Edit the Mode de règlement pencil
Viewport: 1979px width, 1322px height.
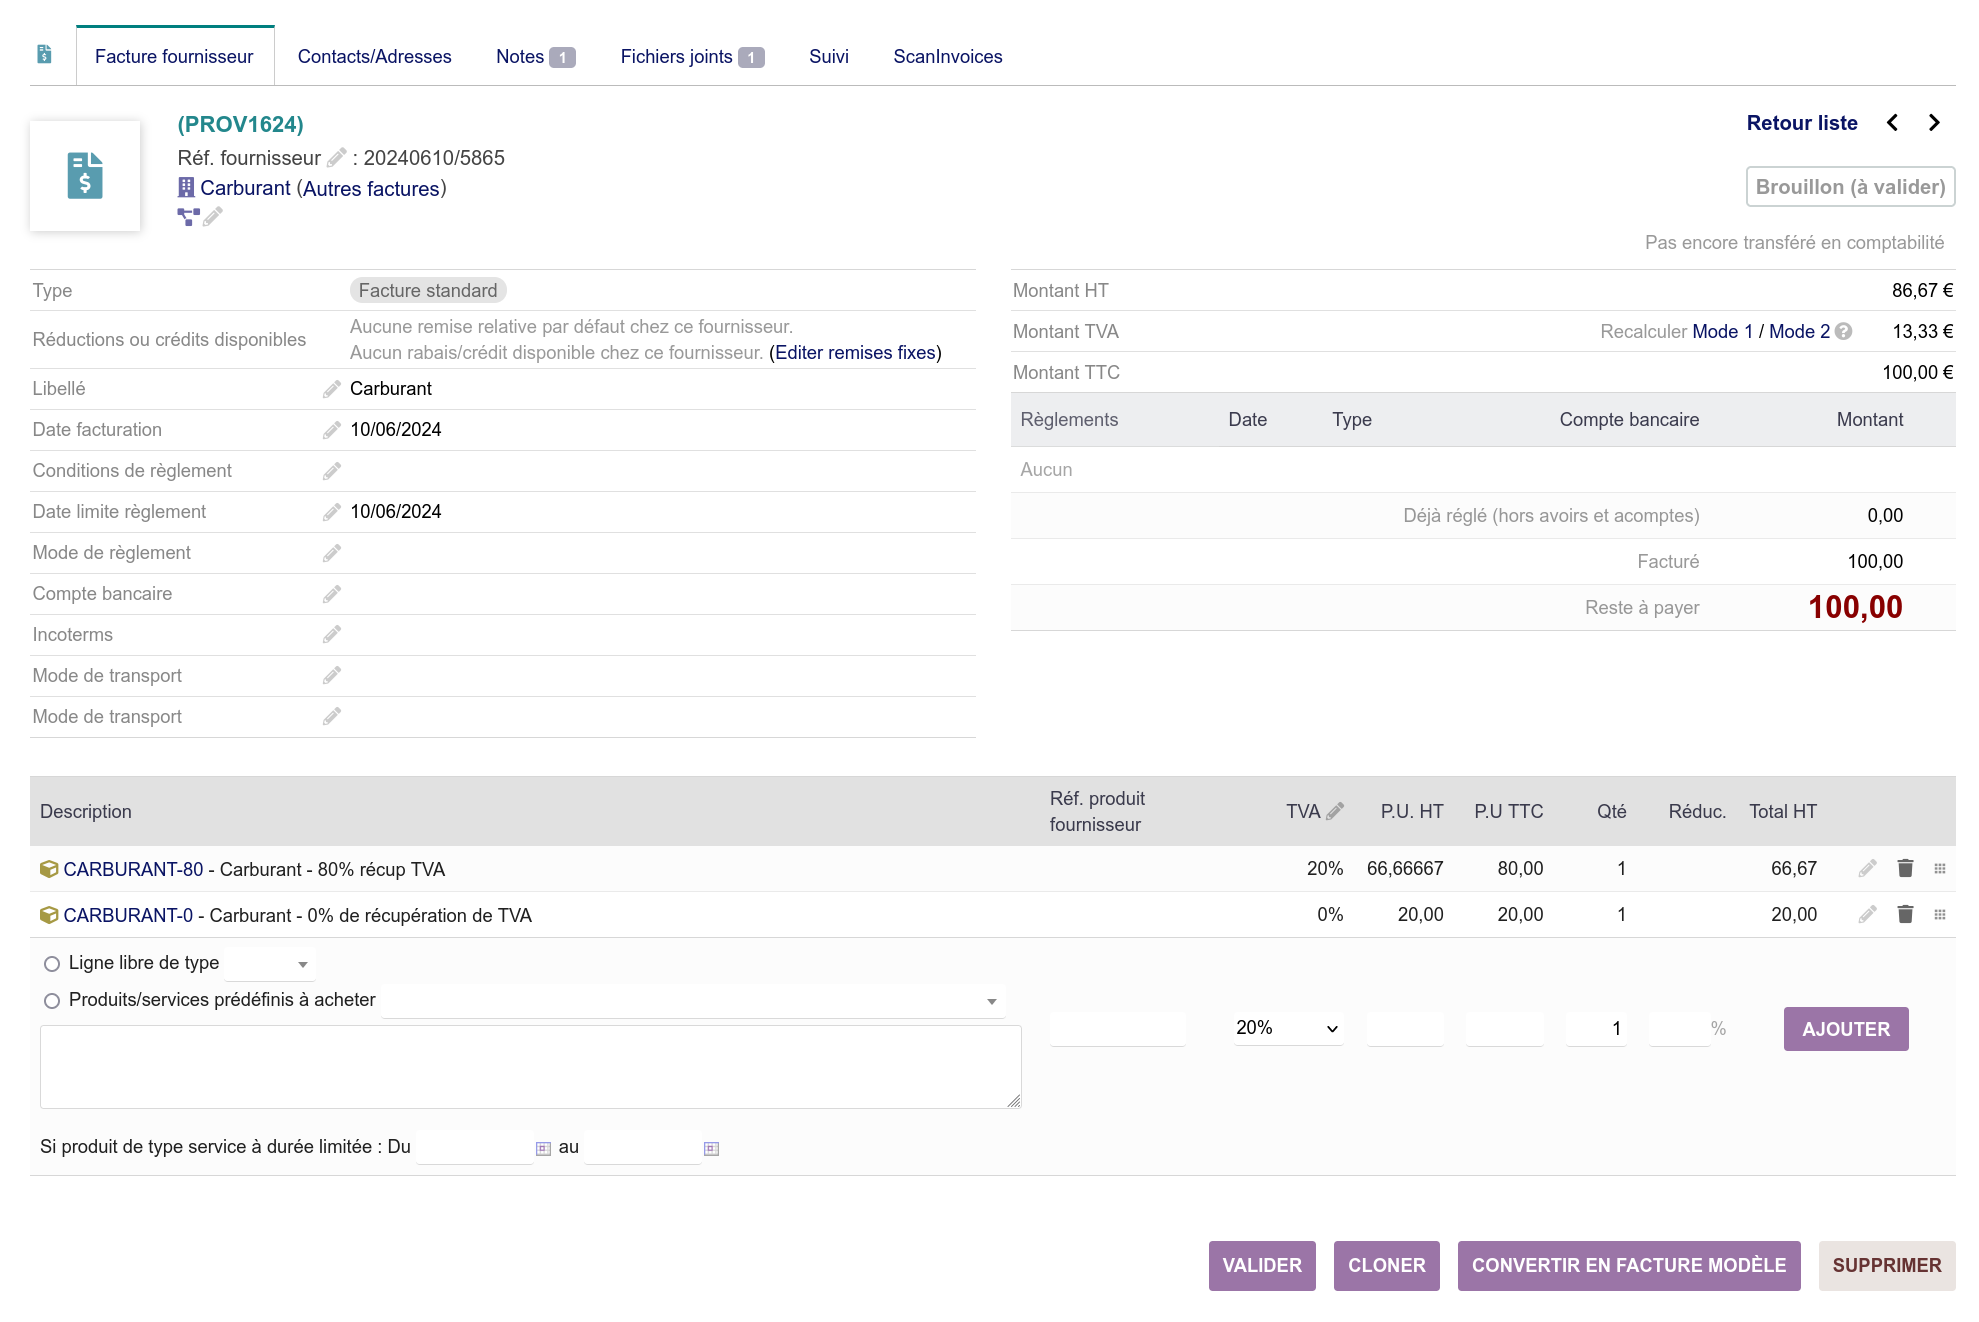point(332,553)
